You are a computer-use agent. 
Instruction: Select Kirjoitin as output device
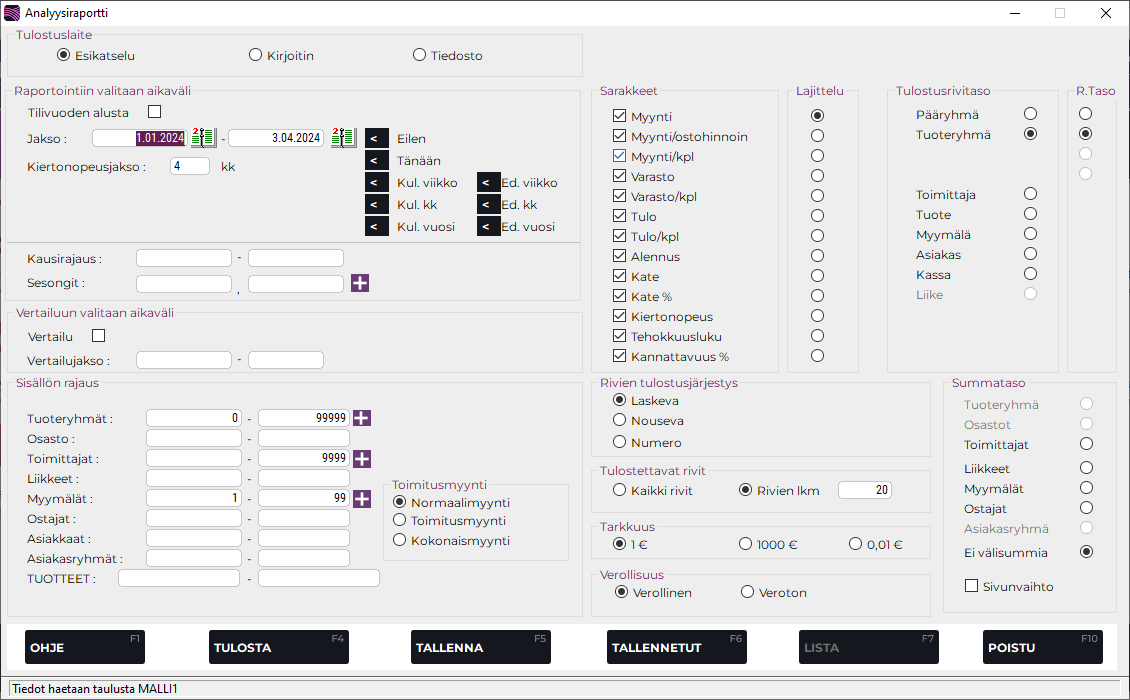256,55
